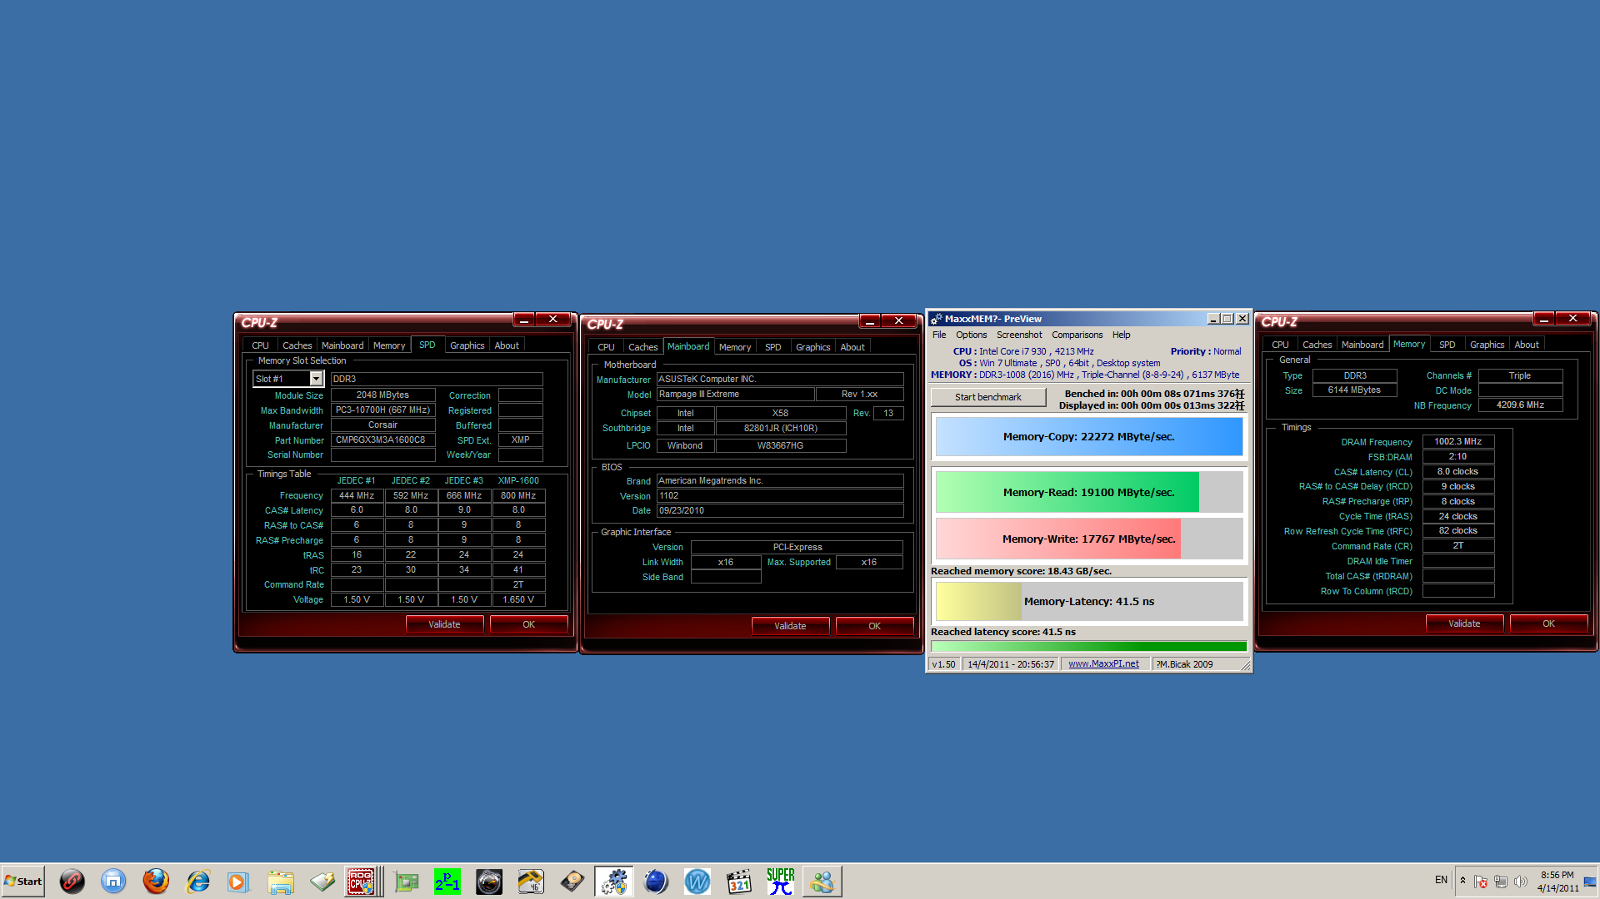This screenshot has height=899, width=1600.
Task: Open the blue globe taskbar icon
Action: 656,881
